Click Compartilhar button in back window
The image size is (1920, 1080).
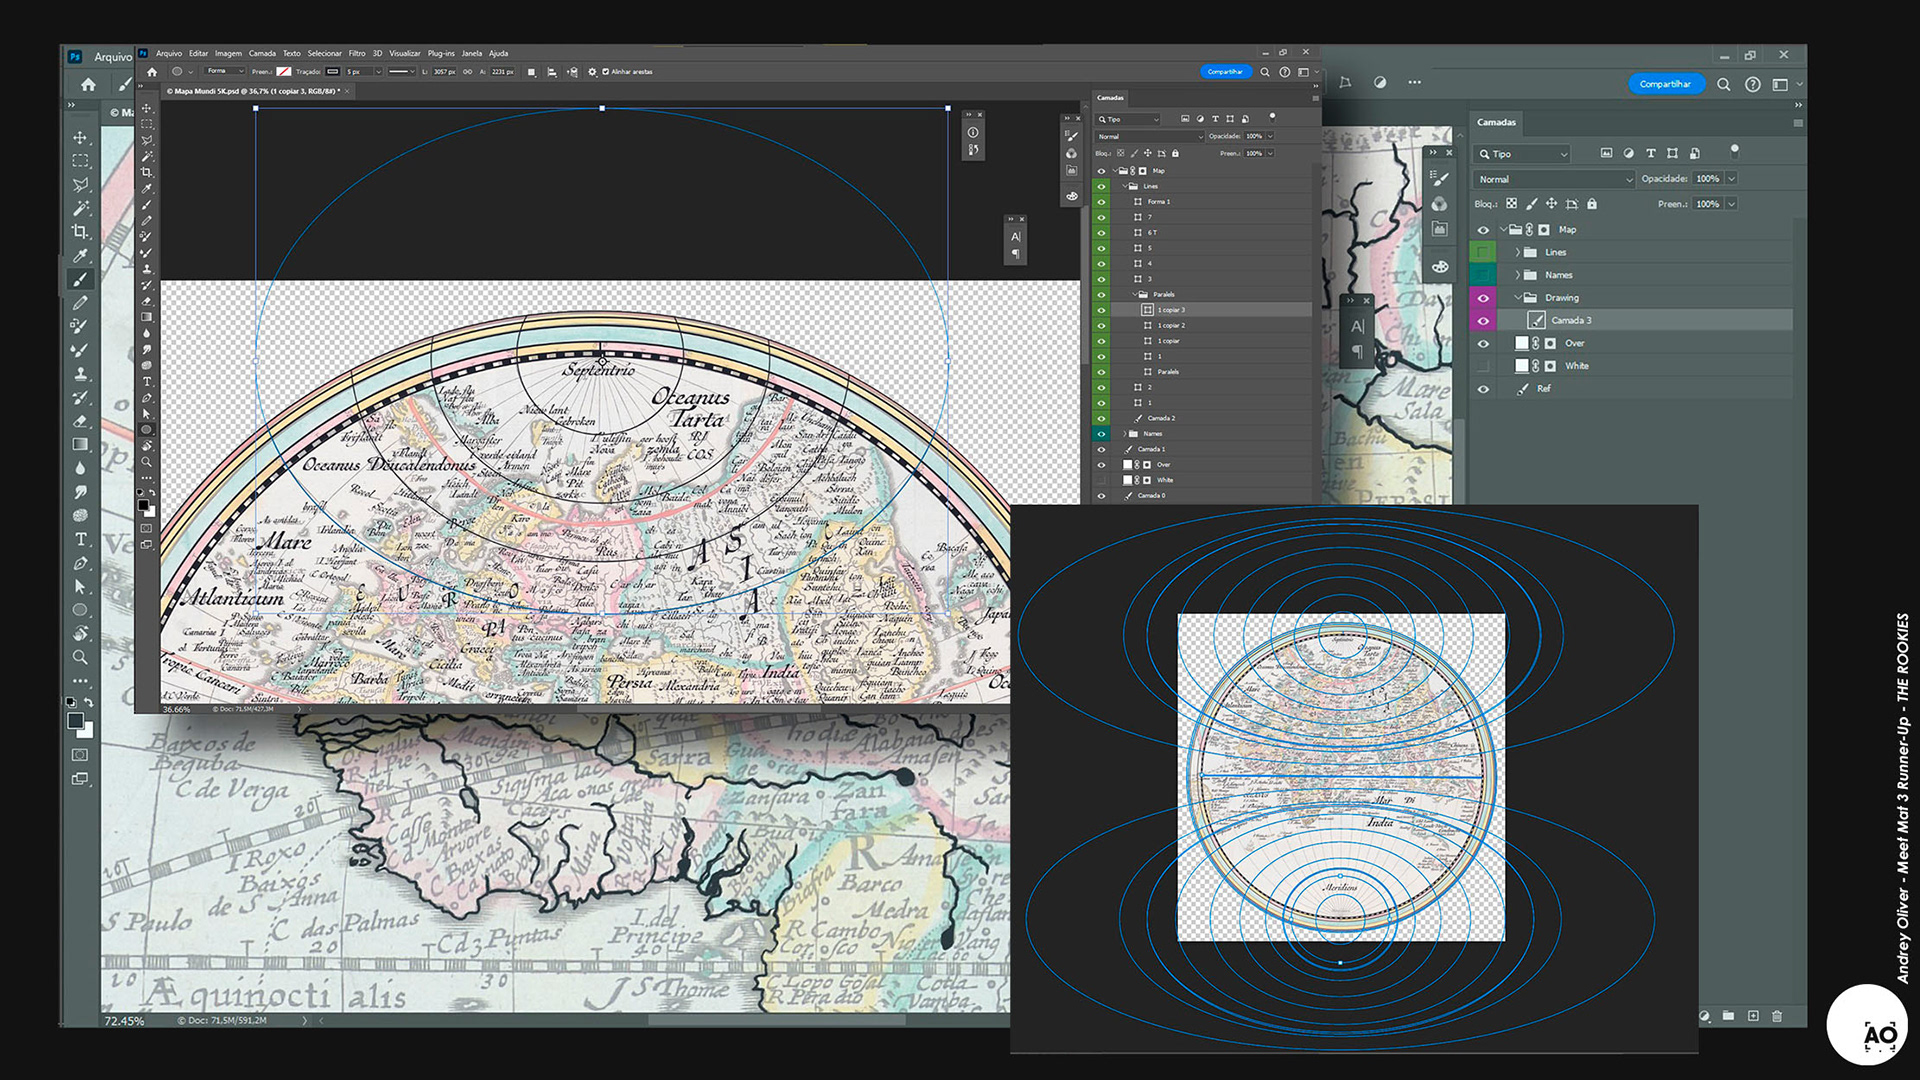pyautogui.click(x=1665, y=84)
